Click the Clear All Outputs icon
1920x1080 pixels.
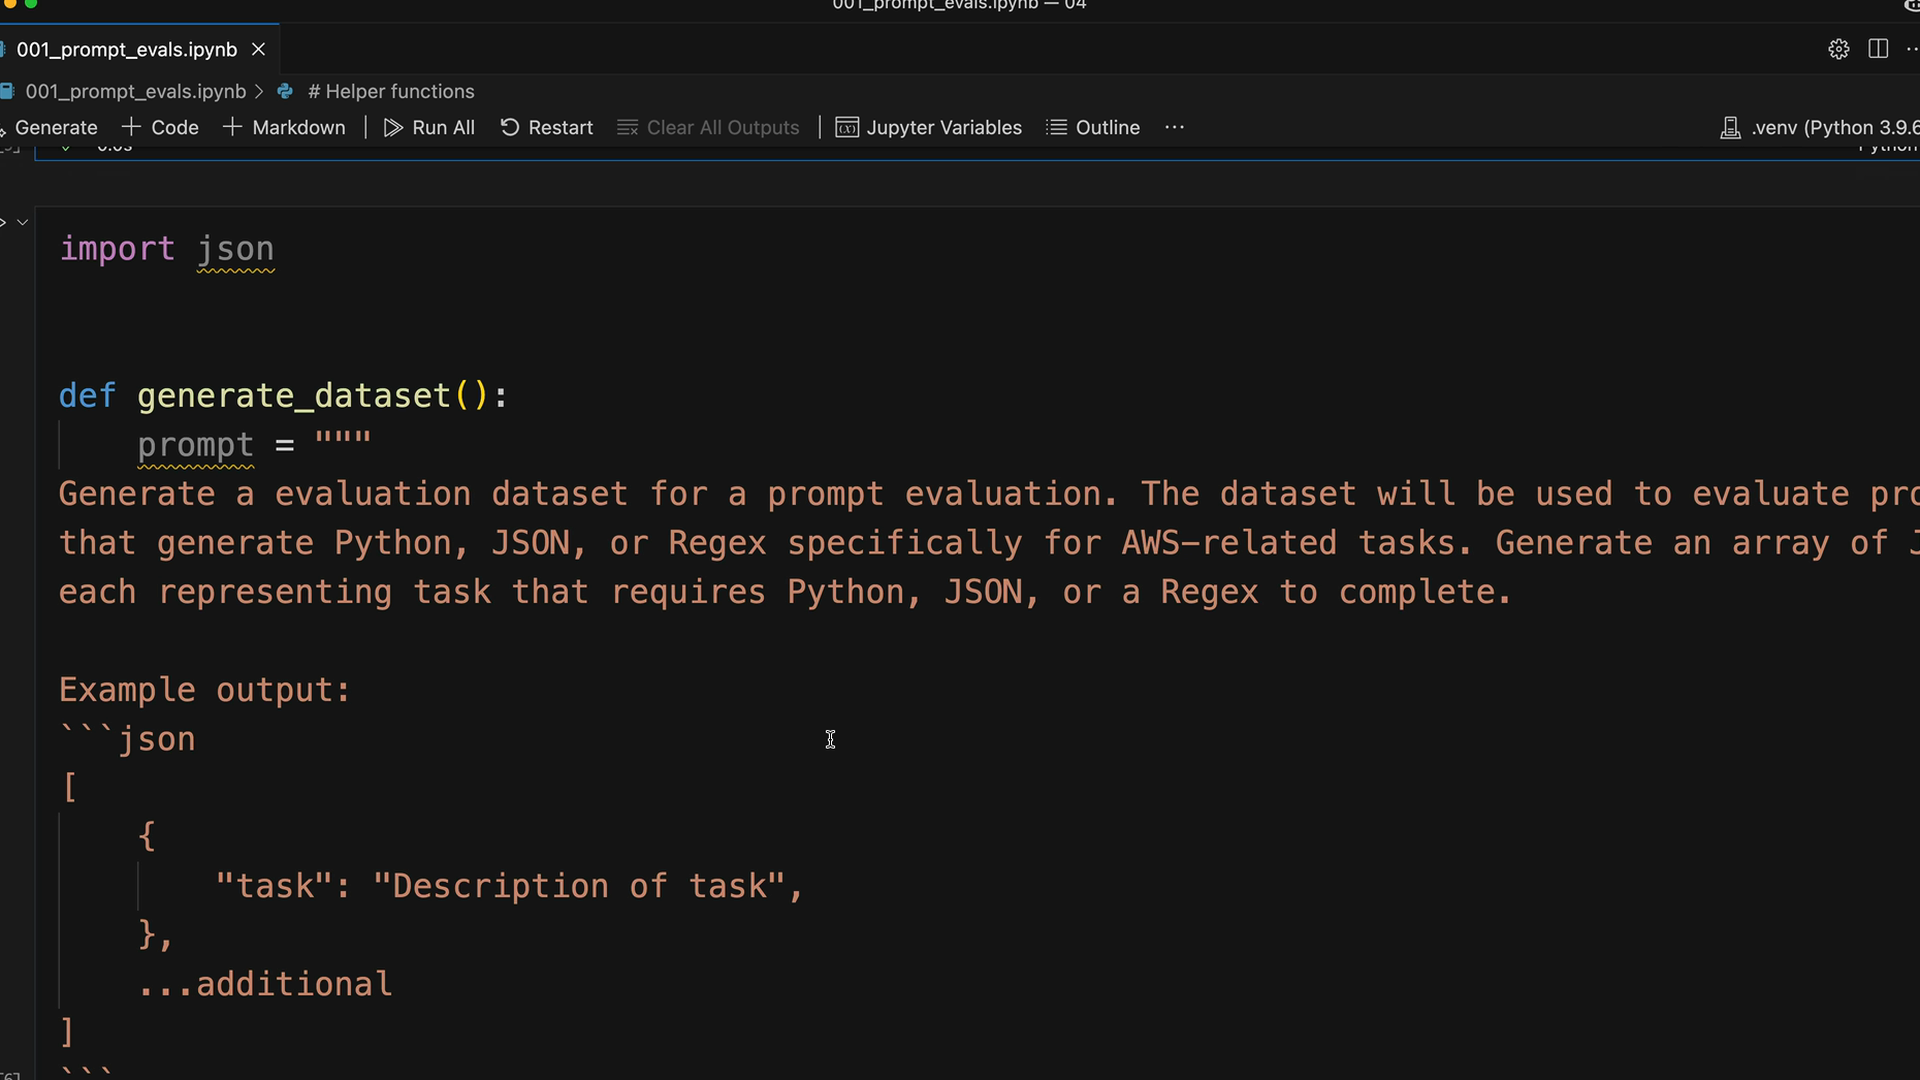[627, 127]
